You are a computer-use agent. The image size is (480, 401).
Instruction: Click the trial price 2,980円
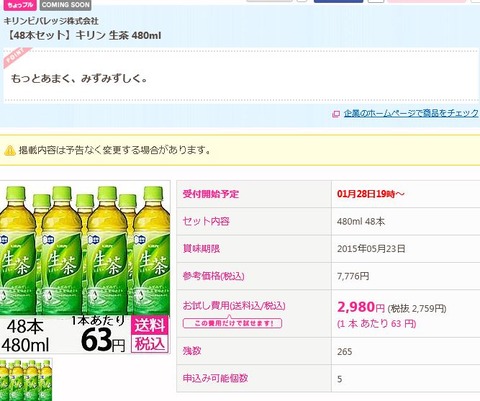pyautogui.click(x=361, y=307)
